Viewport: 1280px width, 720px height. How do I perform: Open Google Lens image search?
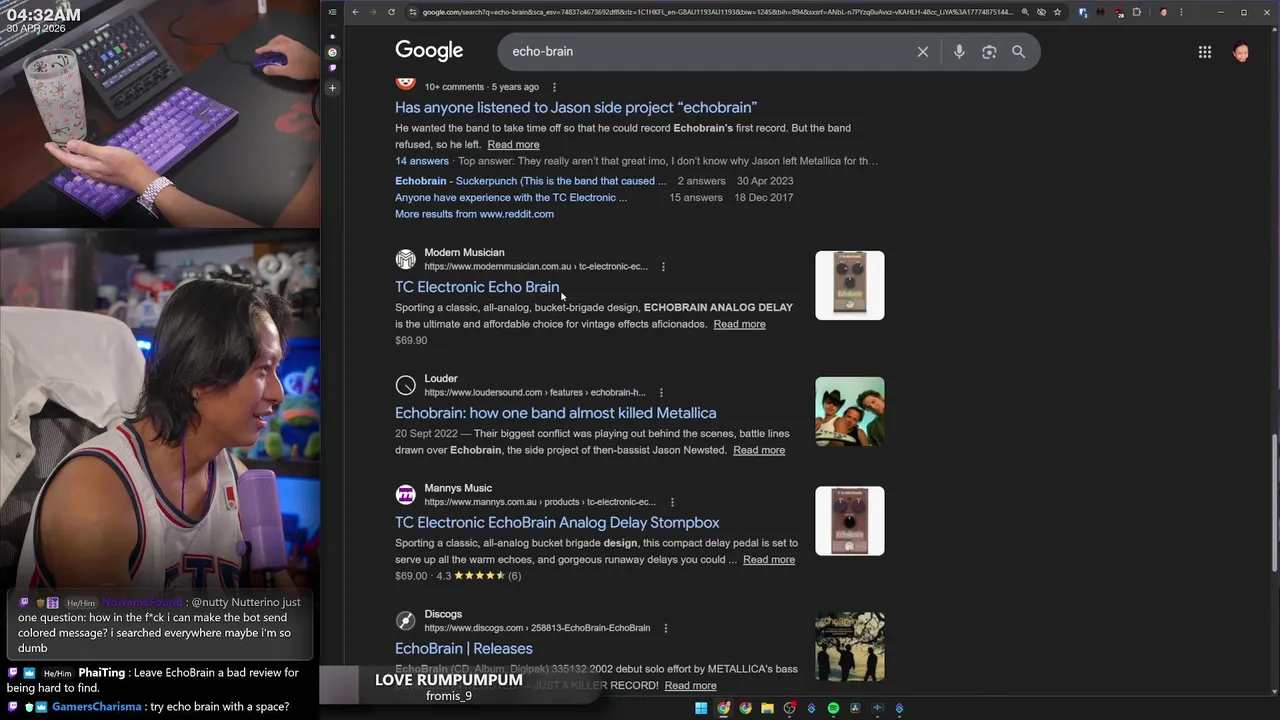(989, 52)
